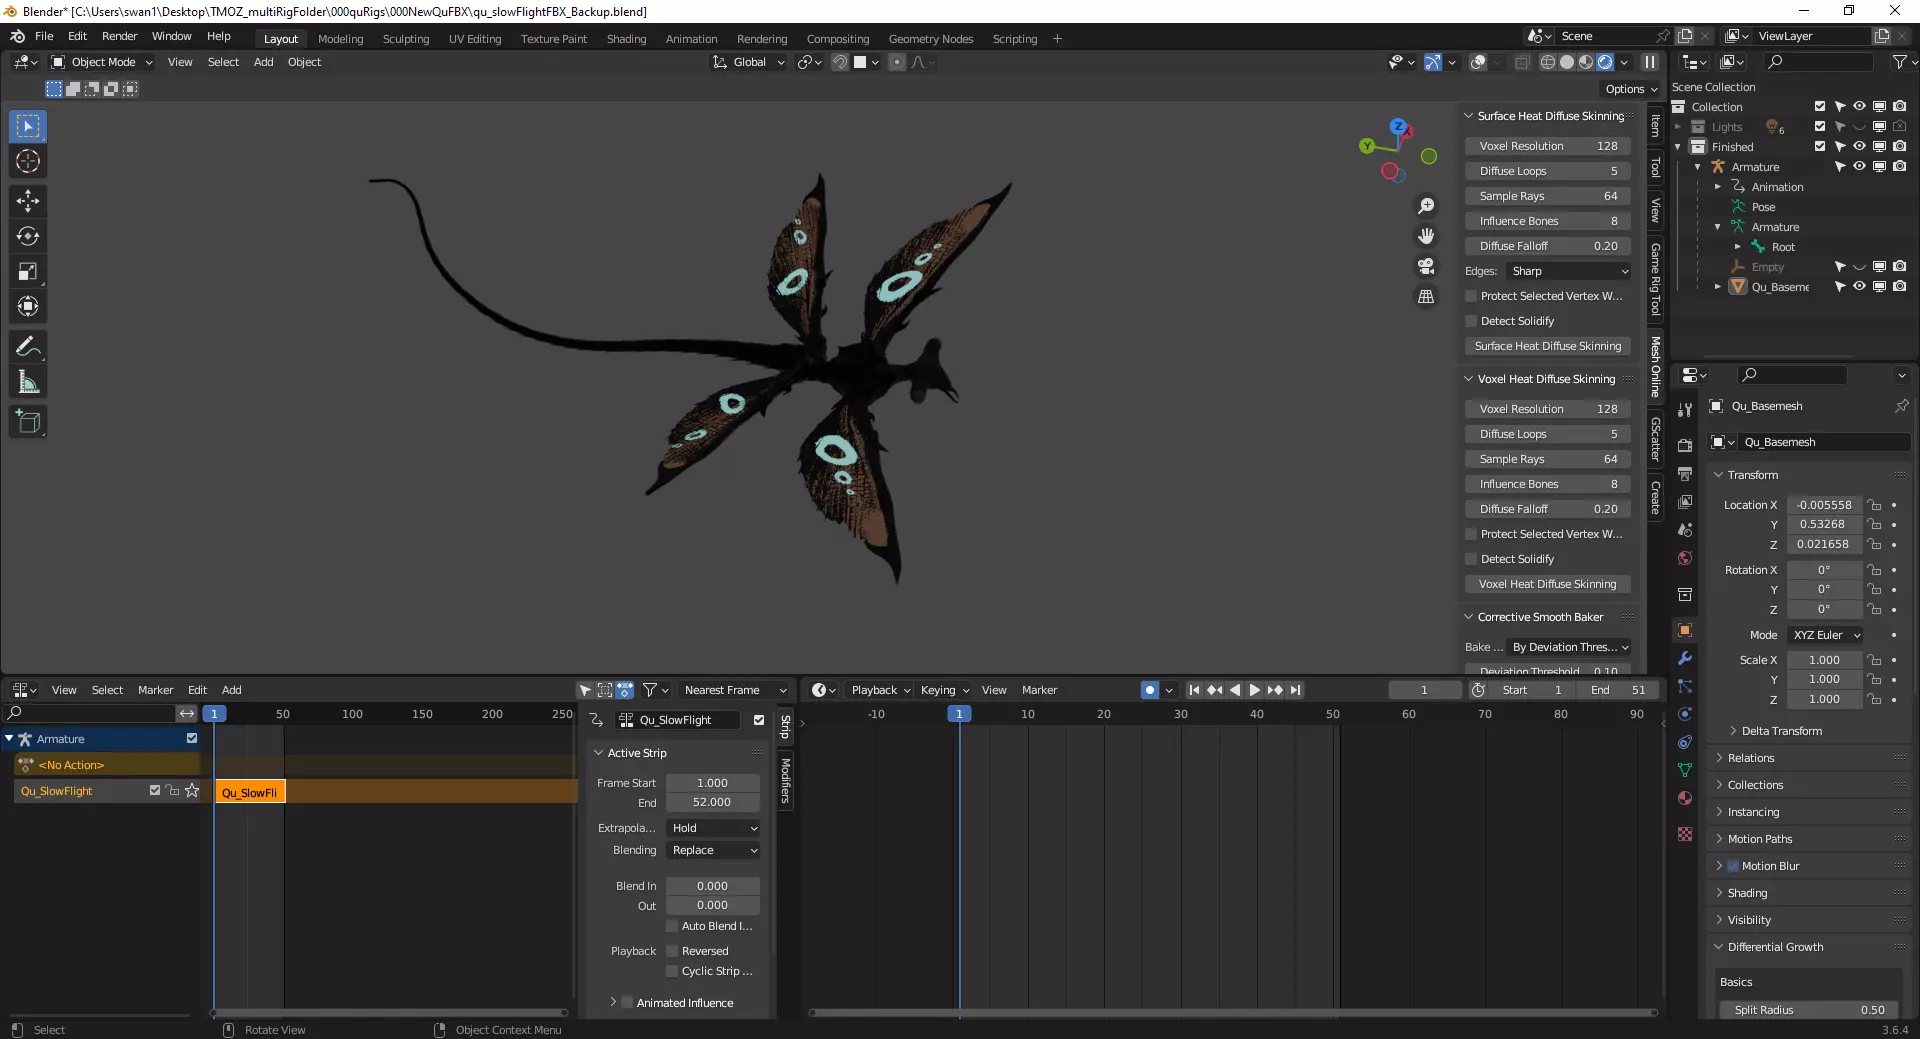The height and width of the screenshot is (1039, 1920).
Task: Open the Render menu
Action: (119, 36)
